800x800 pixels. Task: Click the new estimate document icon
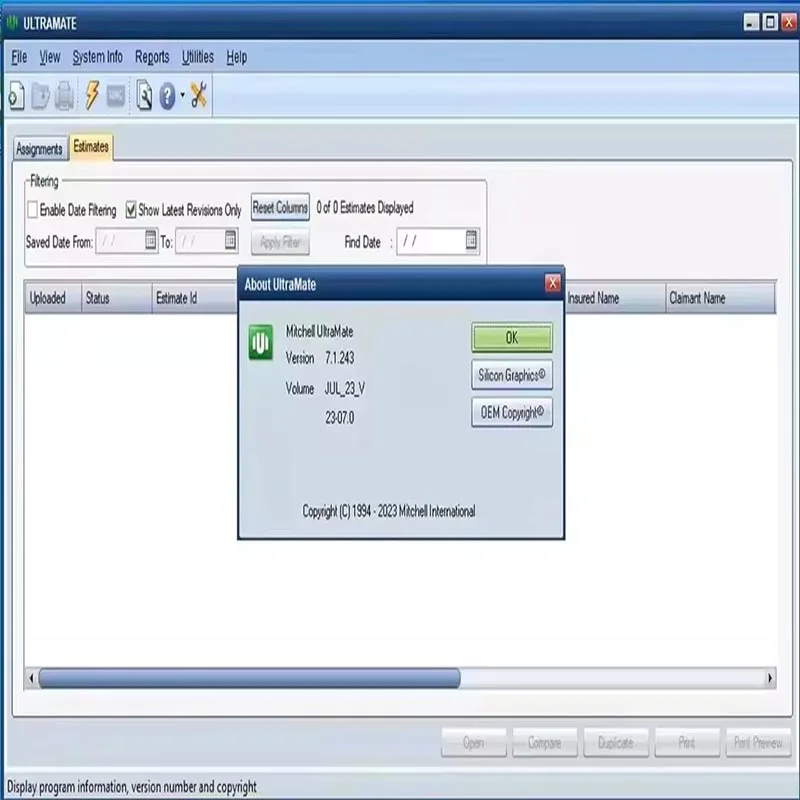tap(17, 95)
